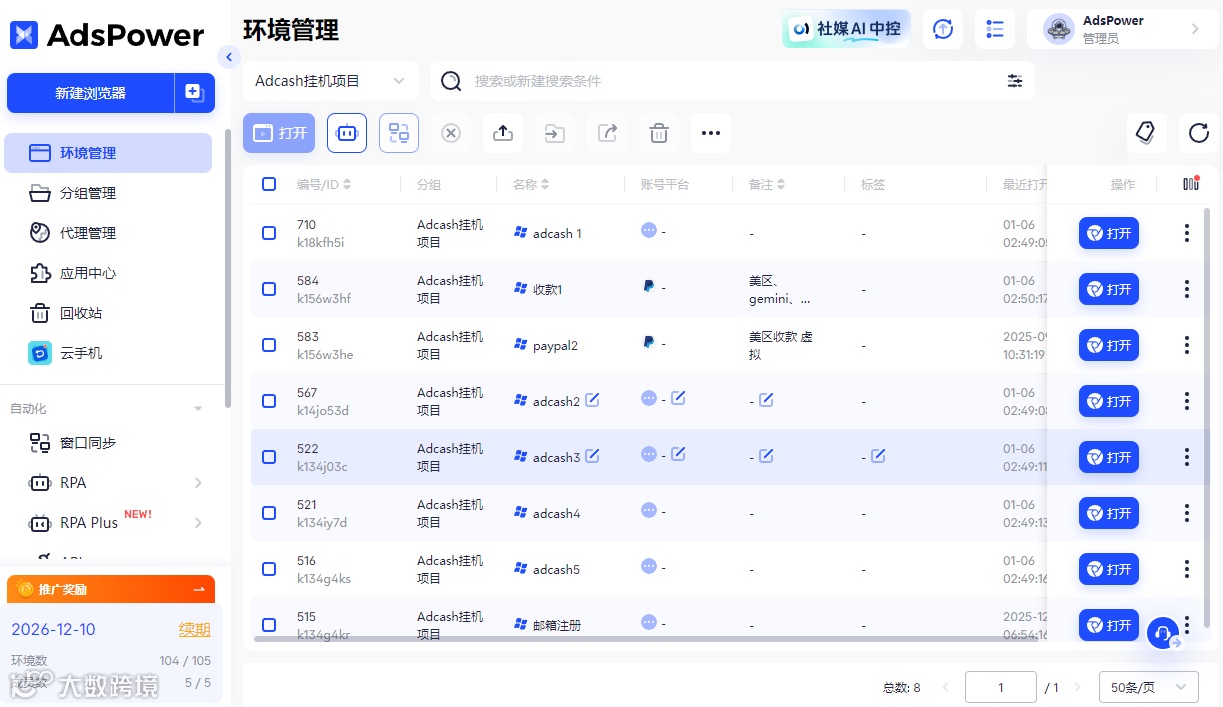Select the checkbox for profile 522

click(269, 457)
